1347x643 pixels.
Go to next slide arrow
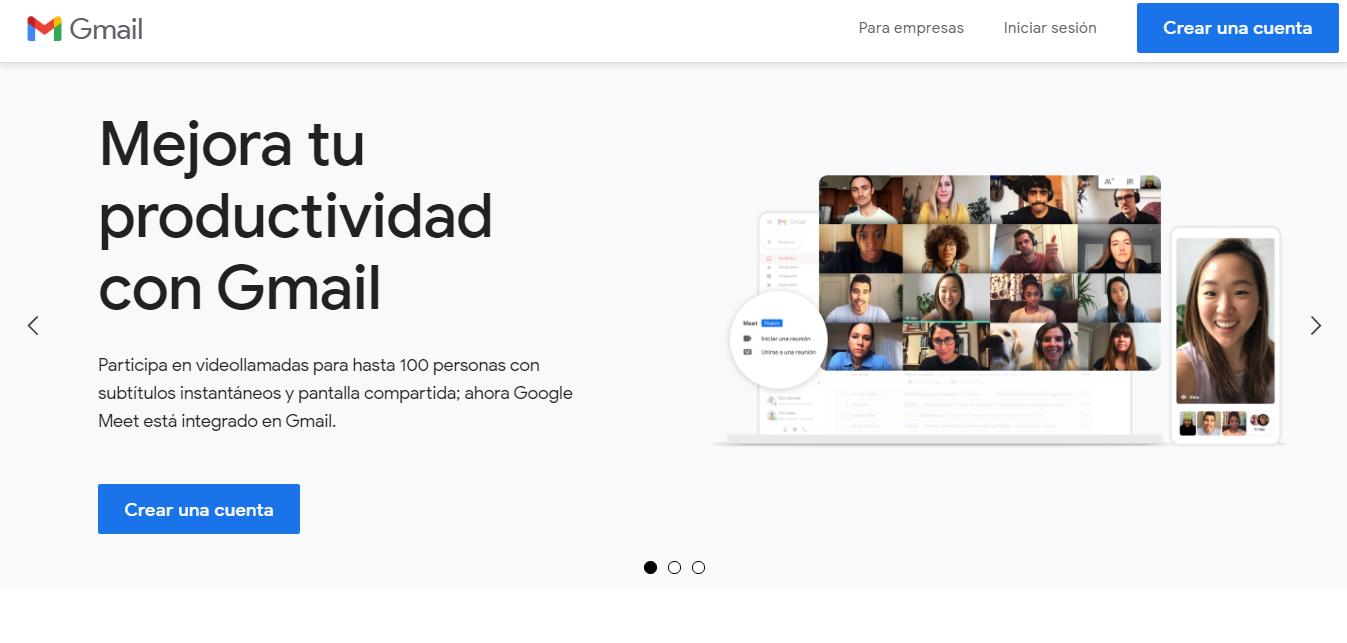(1315, 325)
